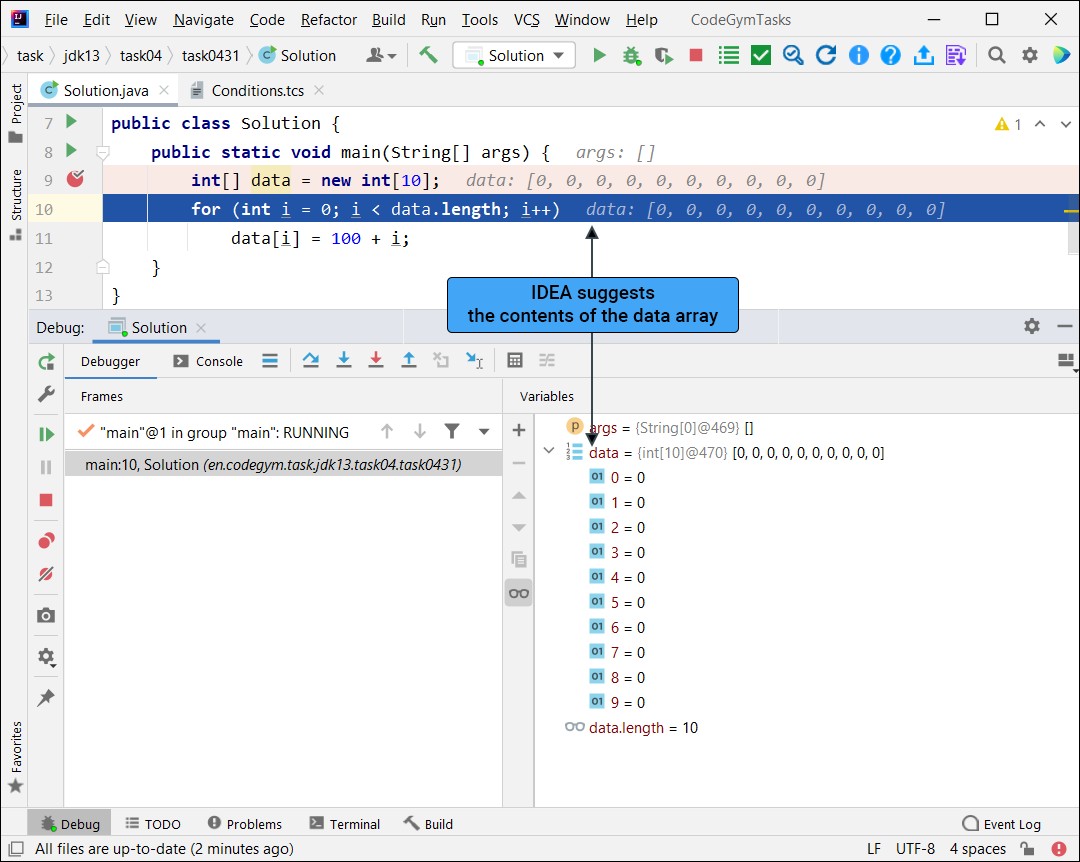Stop the process with the red toolbar square
Viewport: 1080px width, 862px height.
[x=696, y=55]
